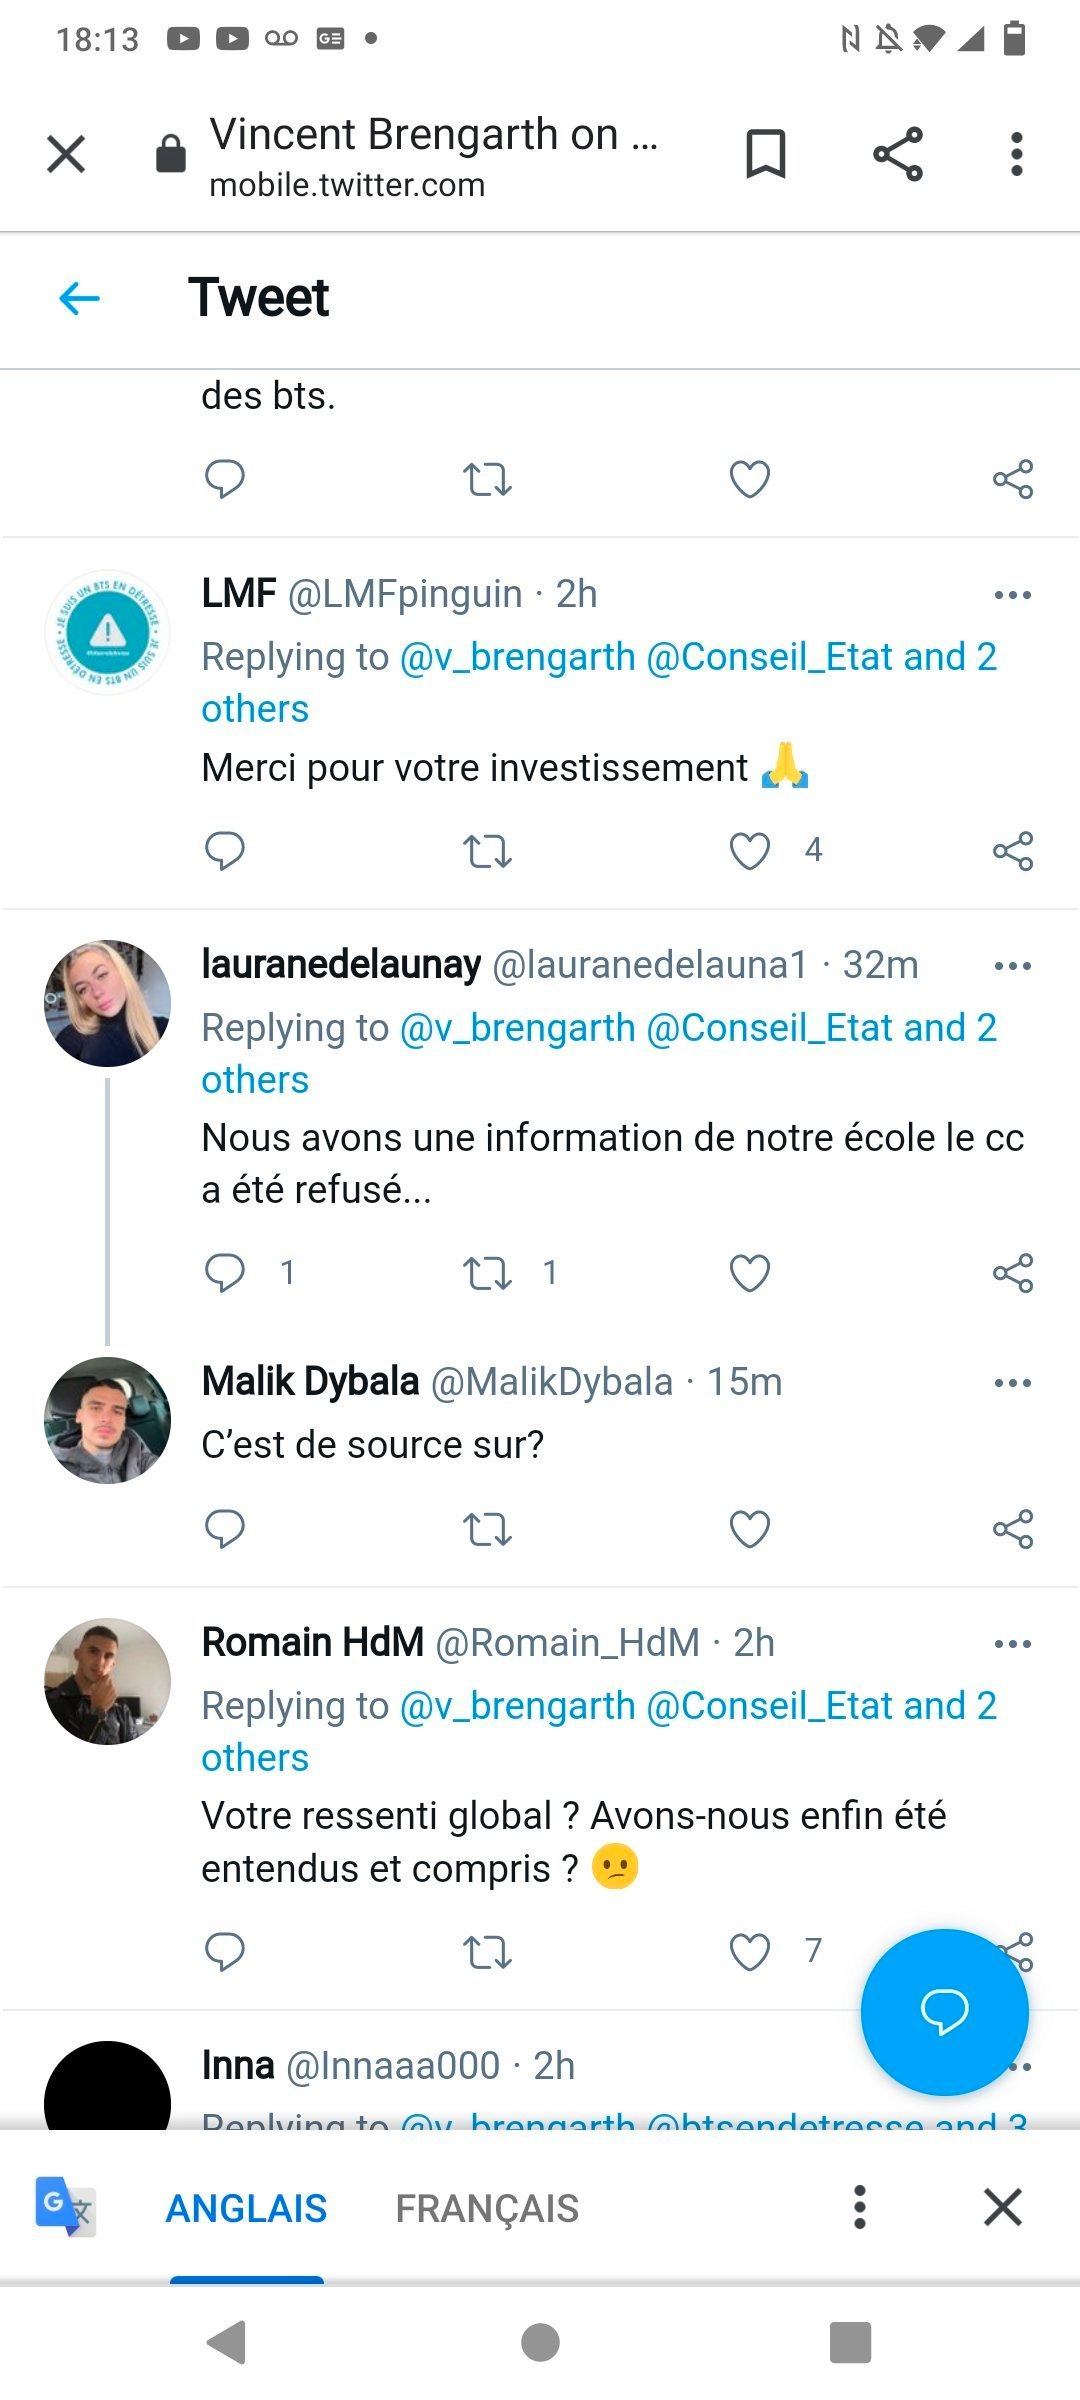
Task: Switch translation to ANGLAIS tab
Action: click(x=246, y=2208)
